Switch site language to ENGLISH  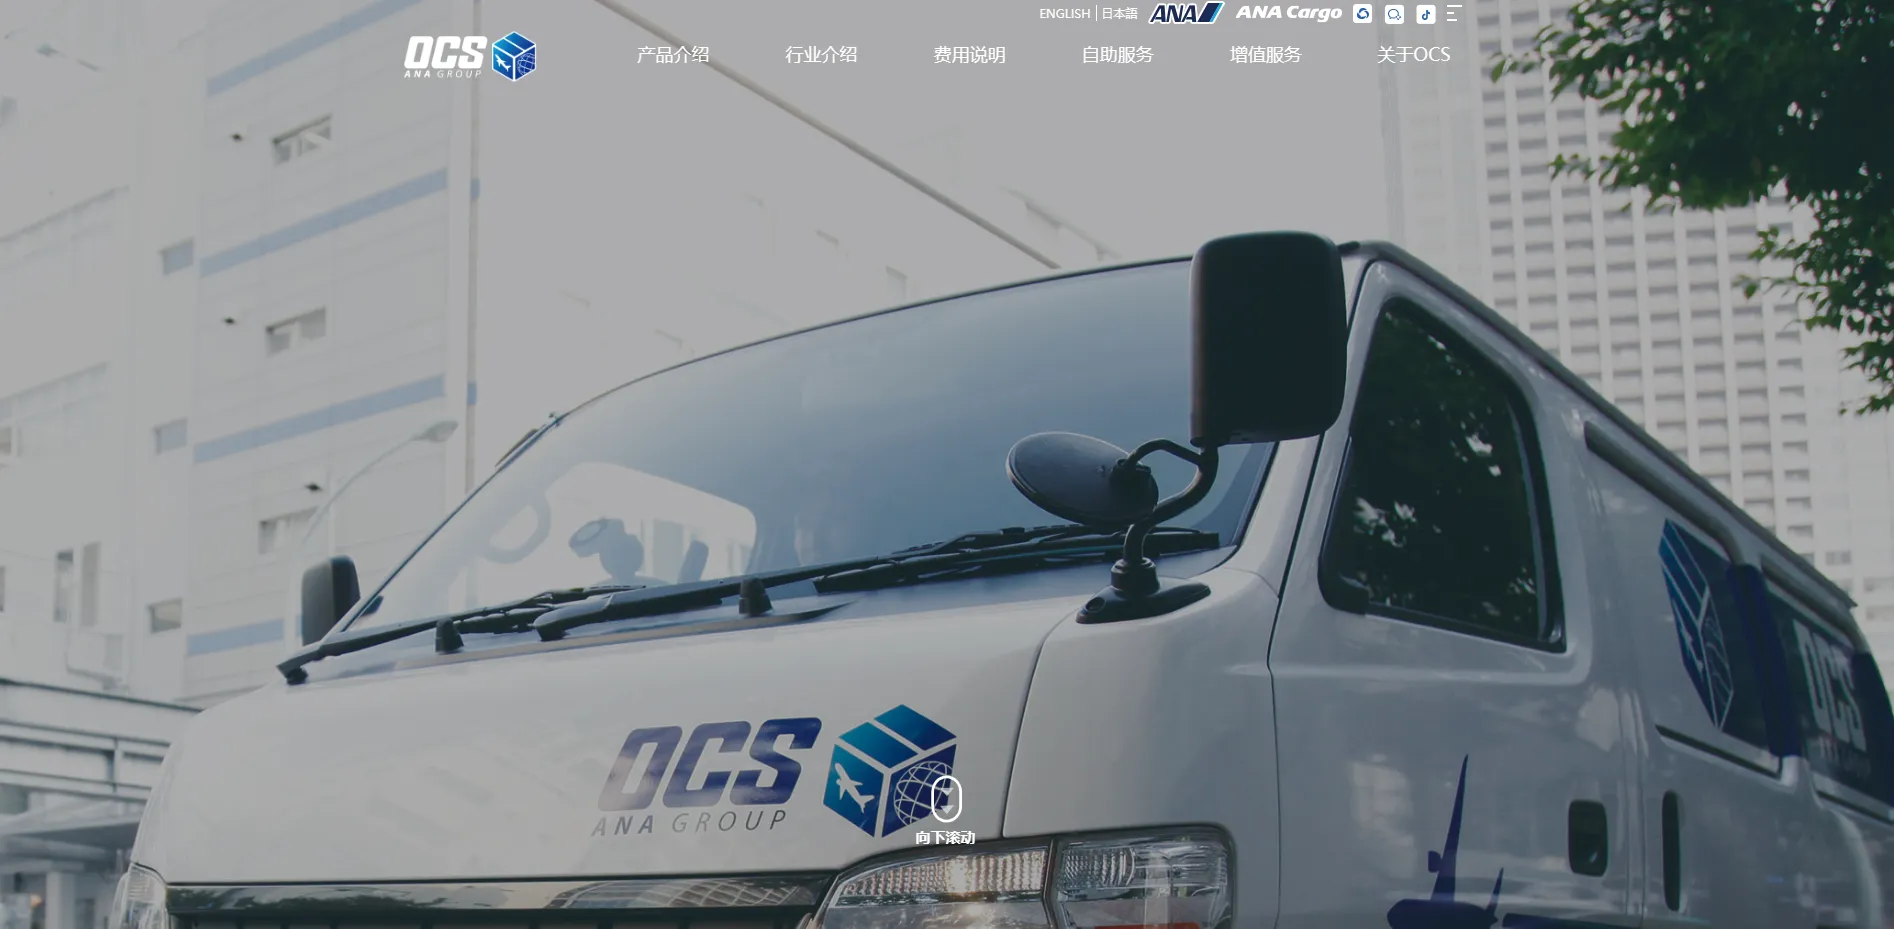point(1064,14)
